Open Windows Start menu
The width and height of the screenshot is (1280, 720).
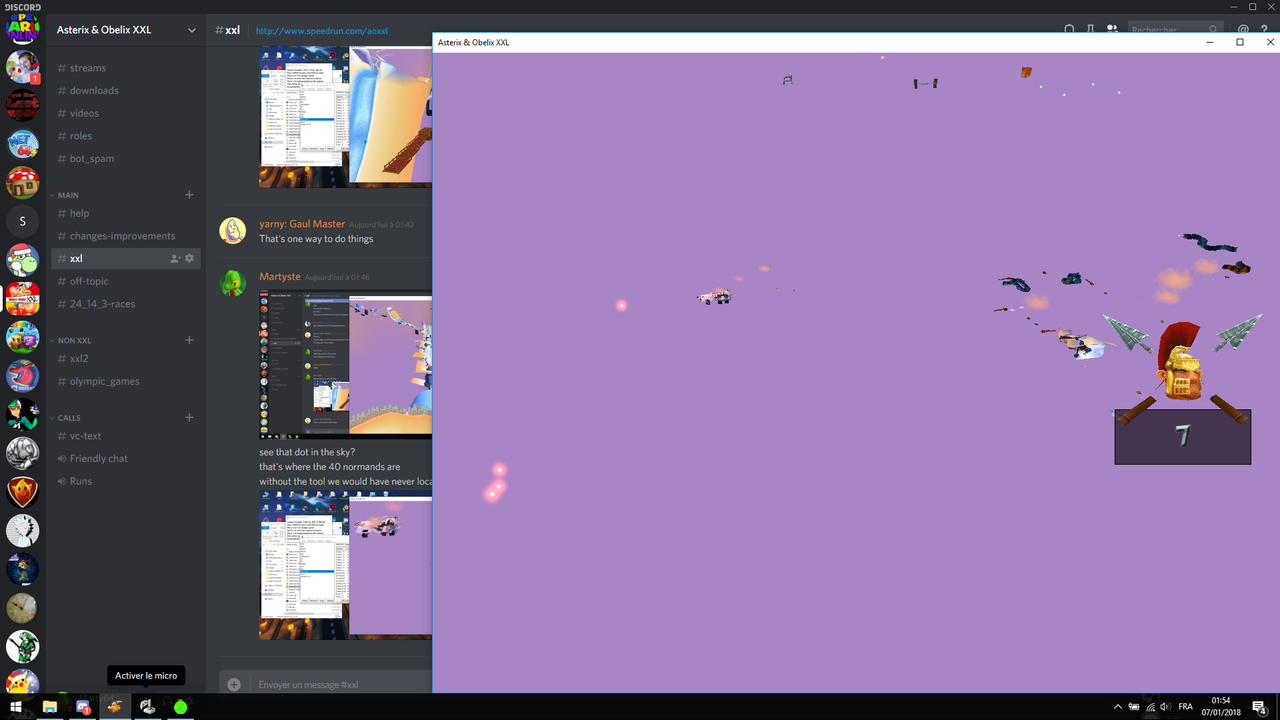pyautogui.click(x=16, y=707)
